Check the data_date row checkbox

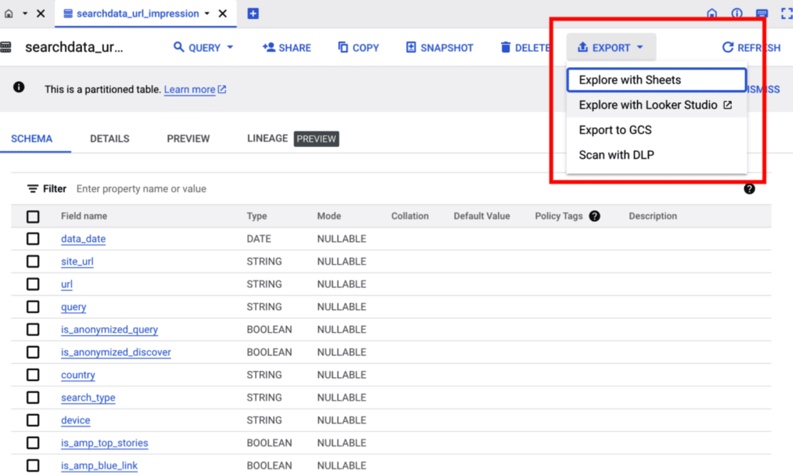coord(33,239)
